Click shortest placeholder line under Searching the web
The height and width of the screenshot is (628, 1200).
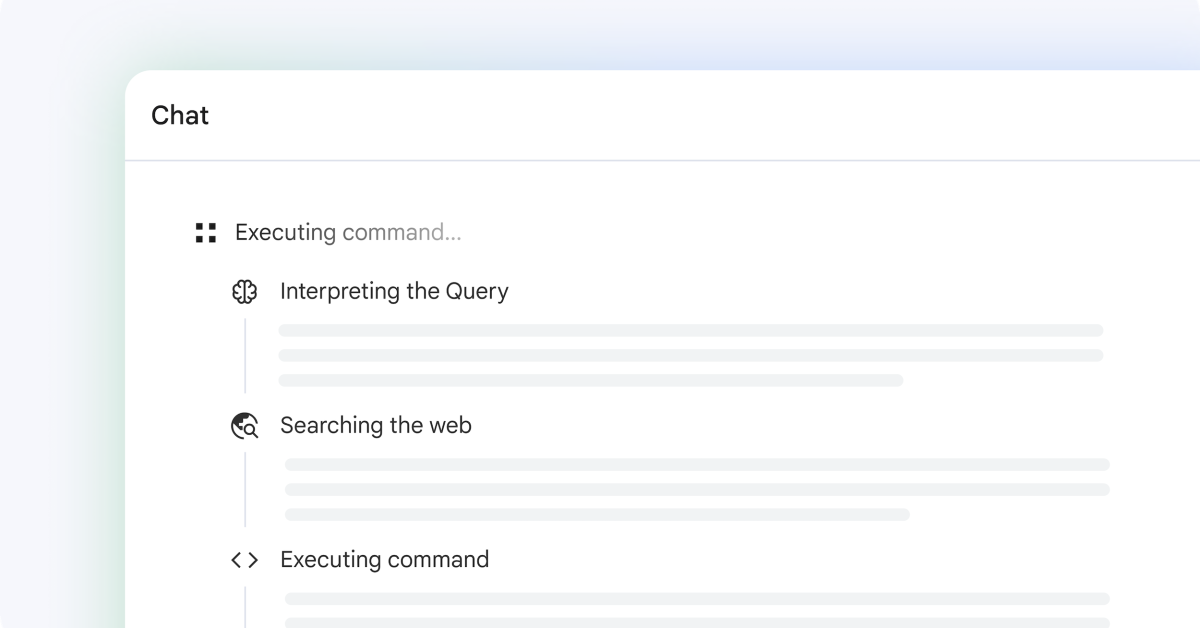597,514
